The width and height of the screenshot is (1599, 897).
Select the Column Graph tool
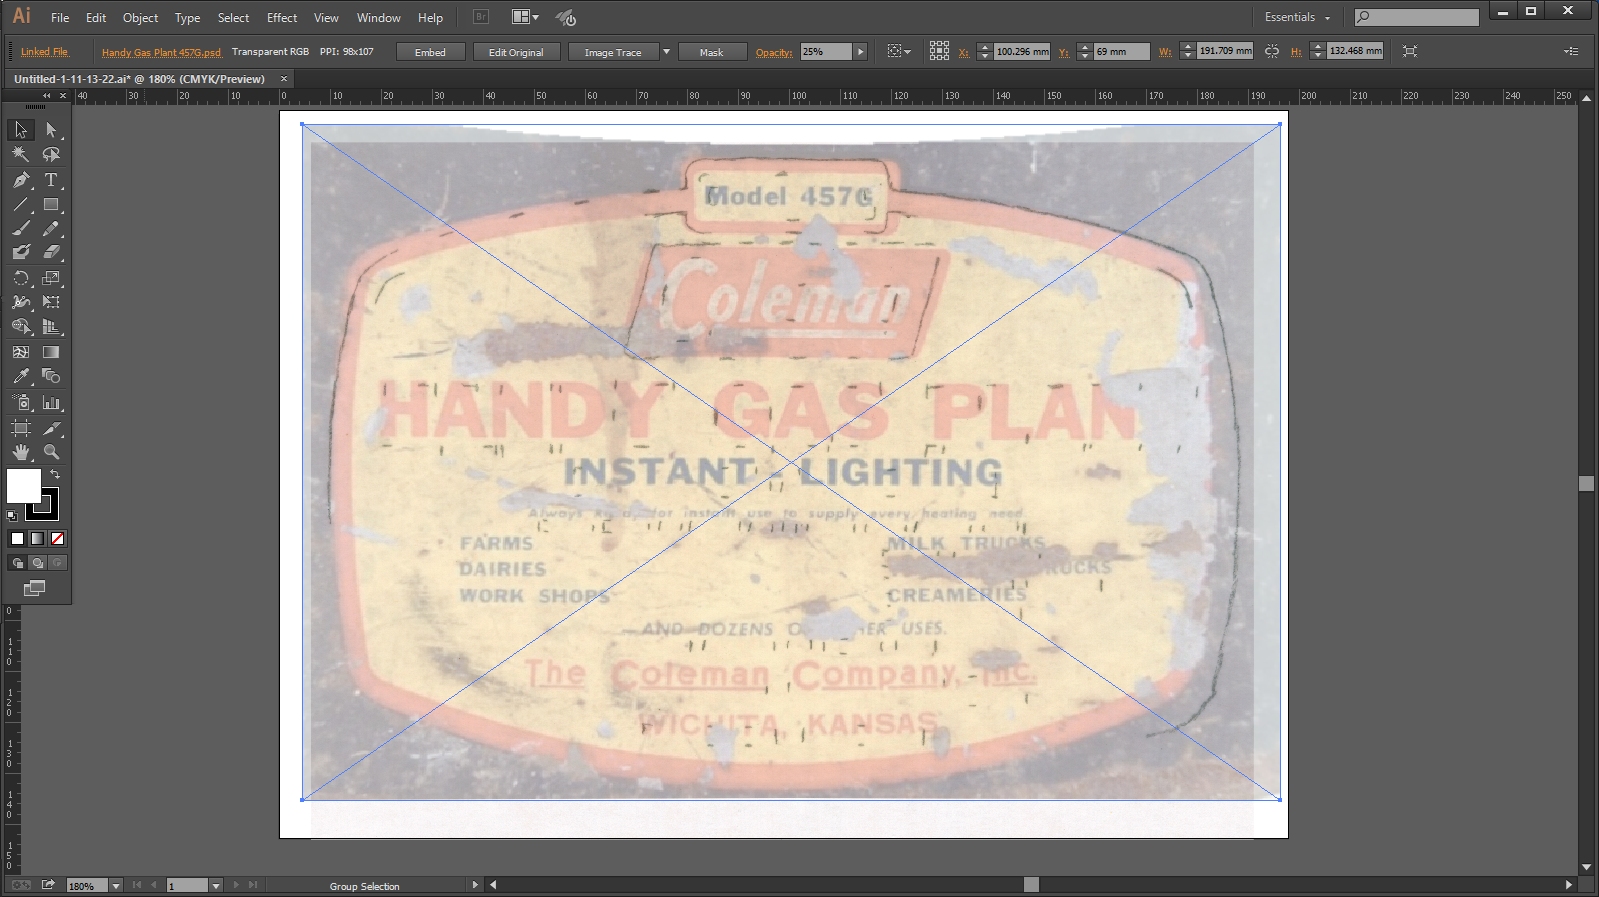tap(51, 403)
